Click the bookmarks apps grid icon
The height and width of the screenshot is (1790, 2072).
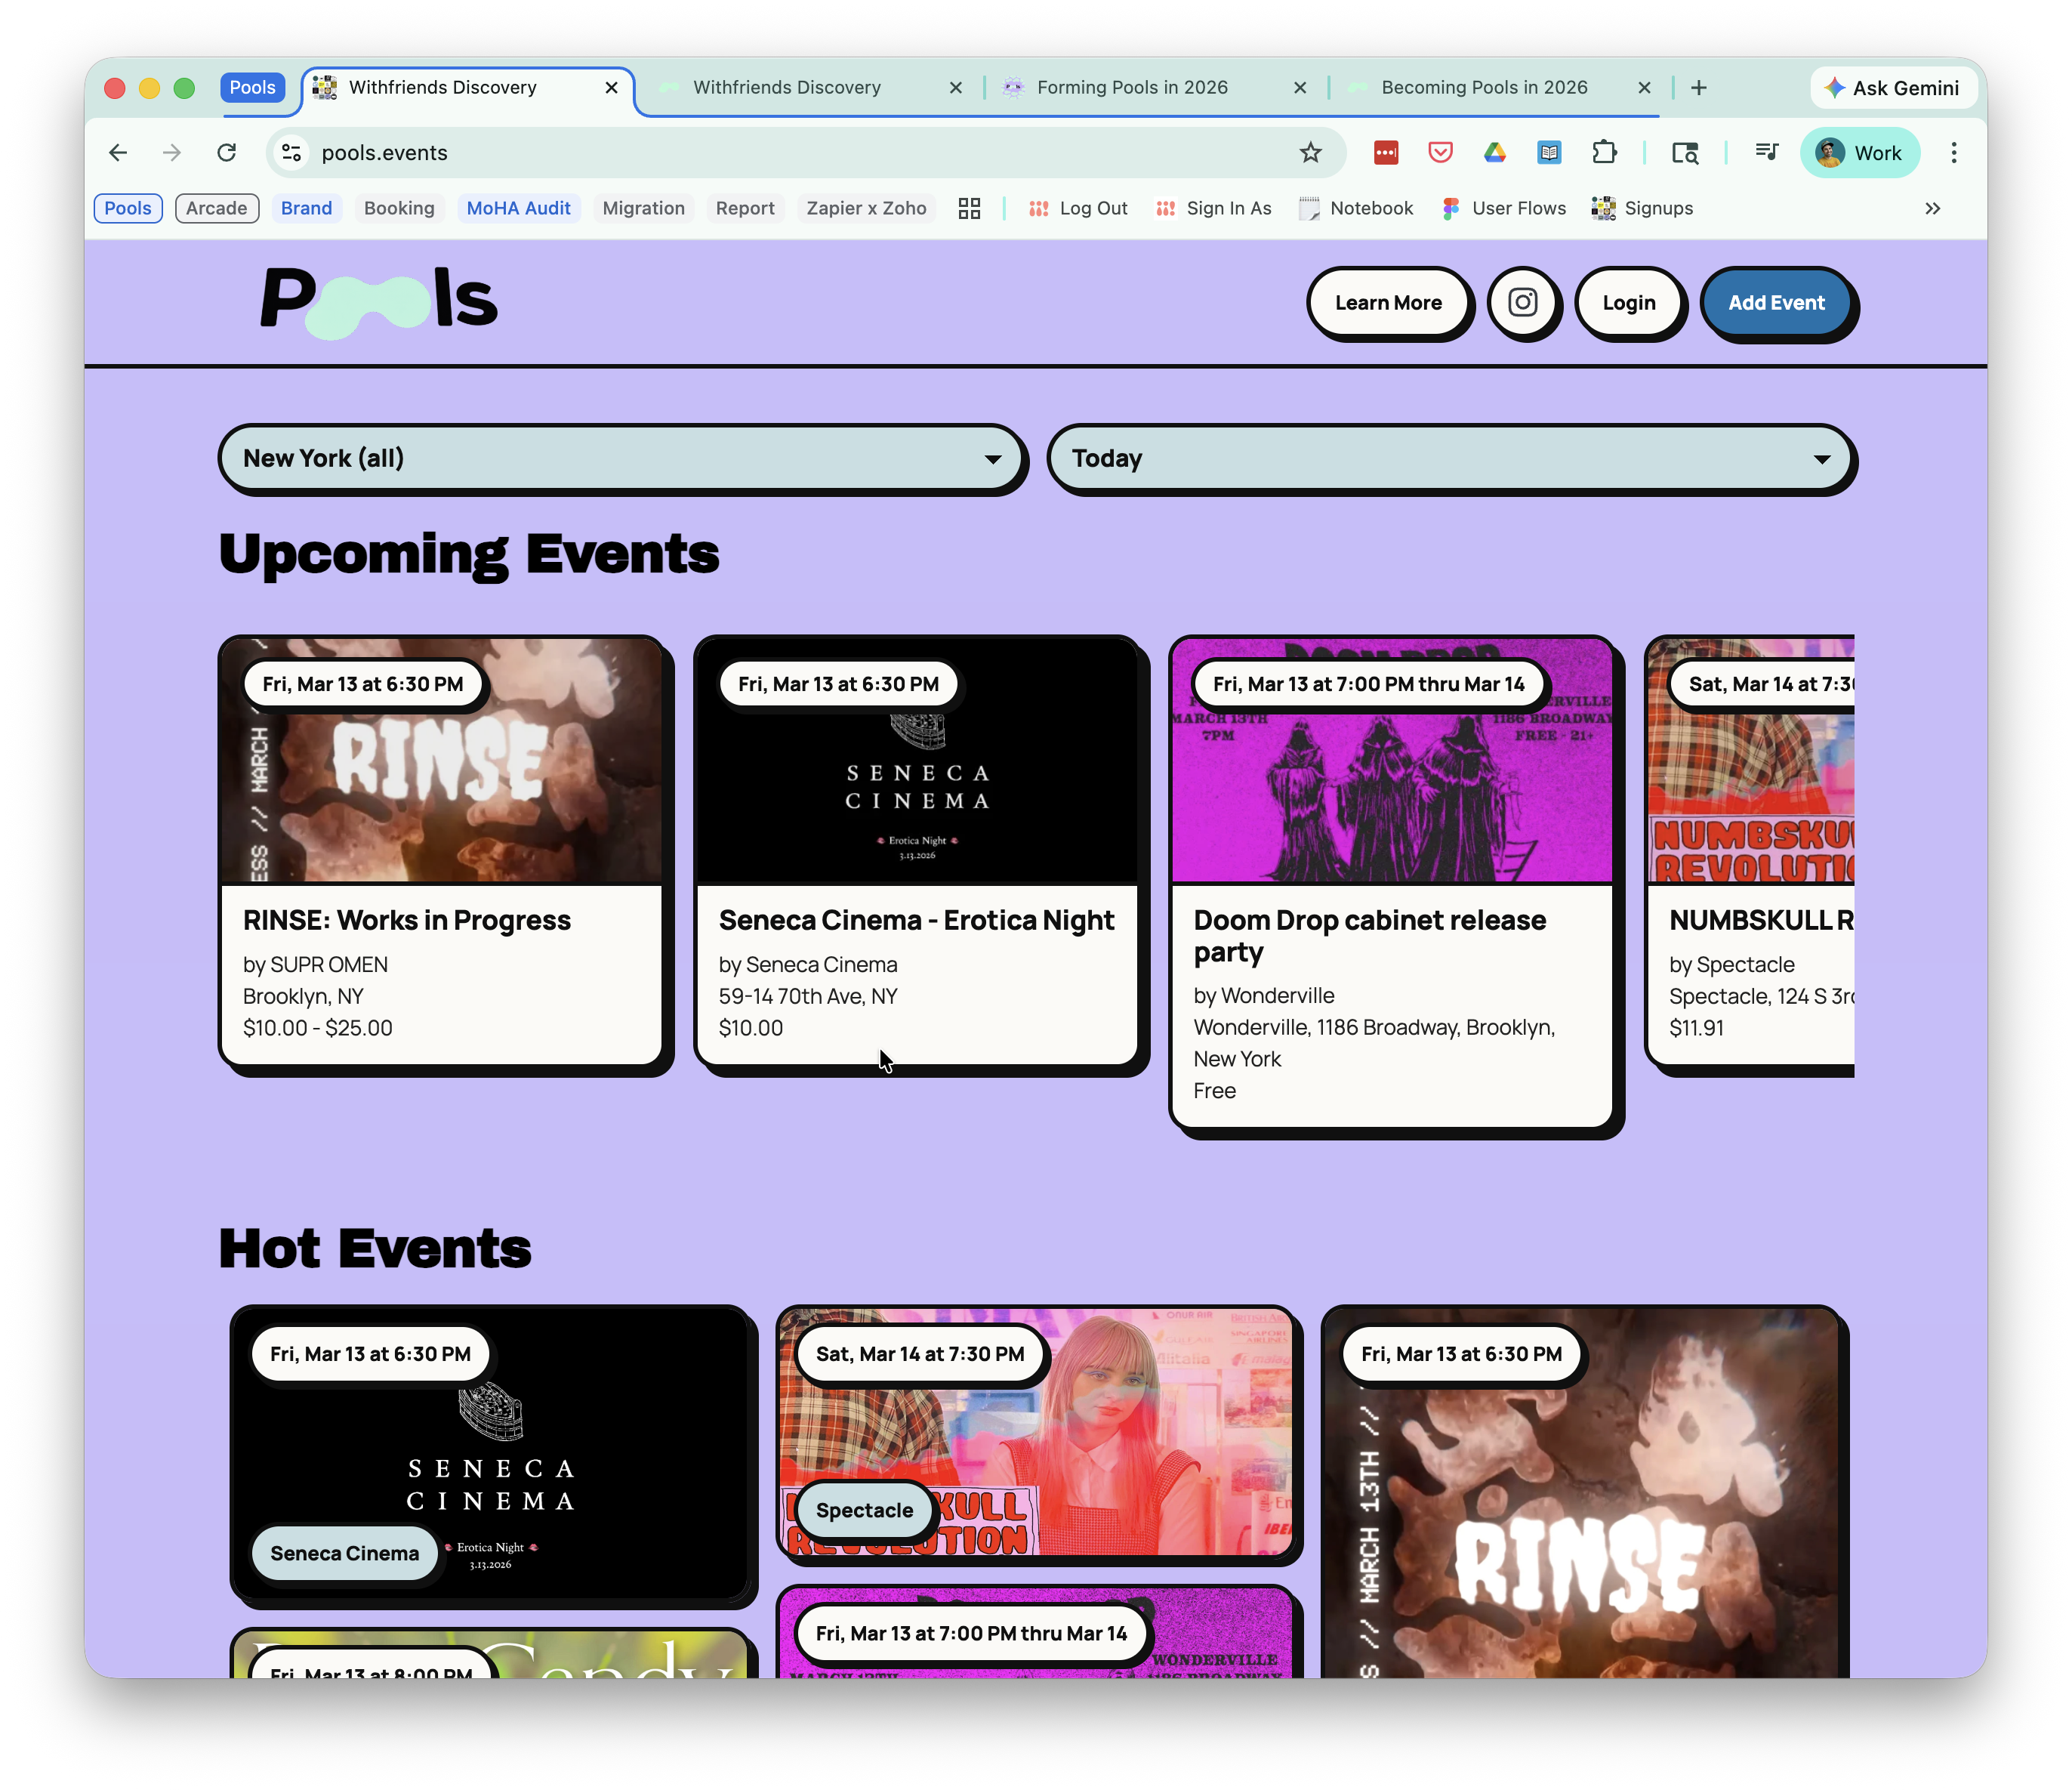[x=969, y=208]
